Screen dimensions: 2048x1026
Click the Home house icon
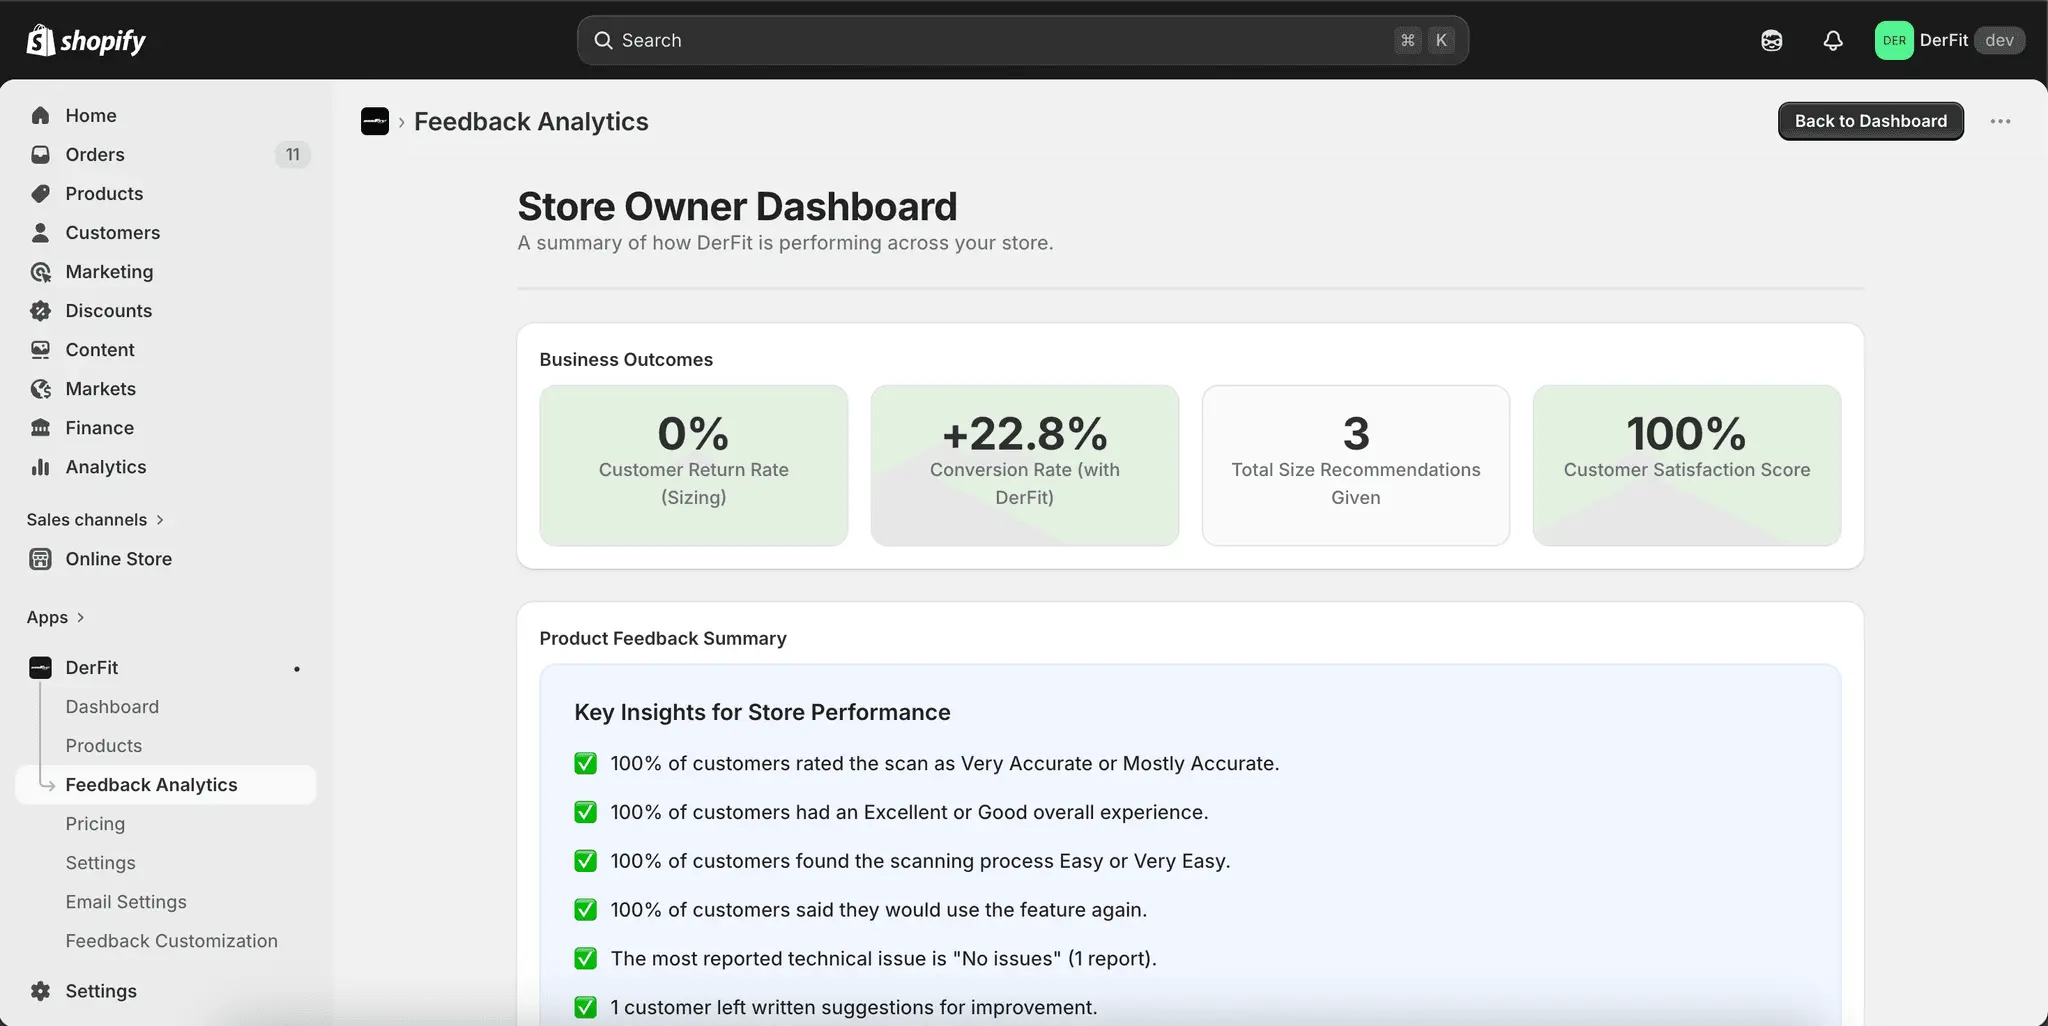pyautogui.click(x=40, y=115)
